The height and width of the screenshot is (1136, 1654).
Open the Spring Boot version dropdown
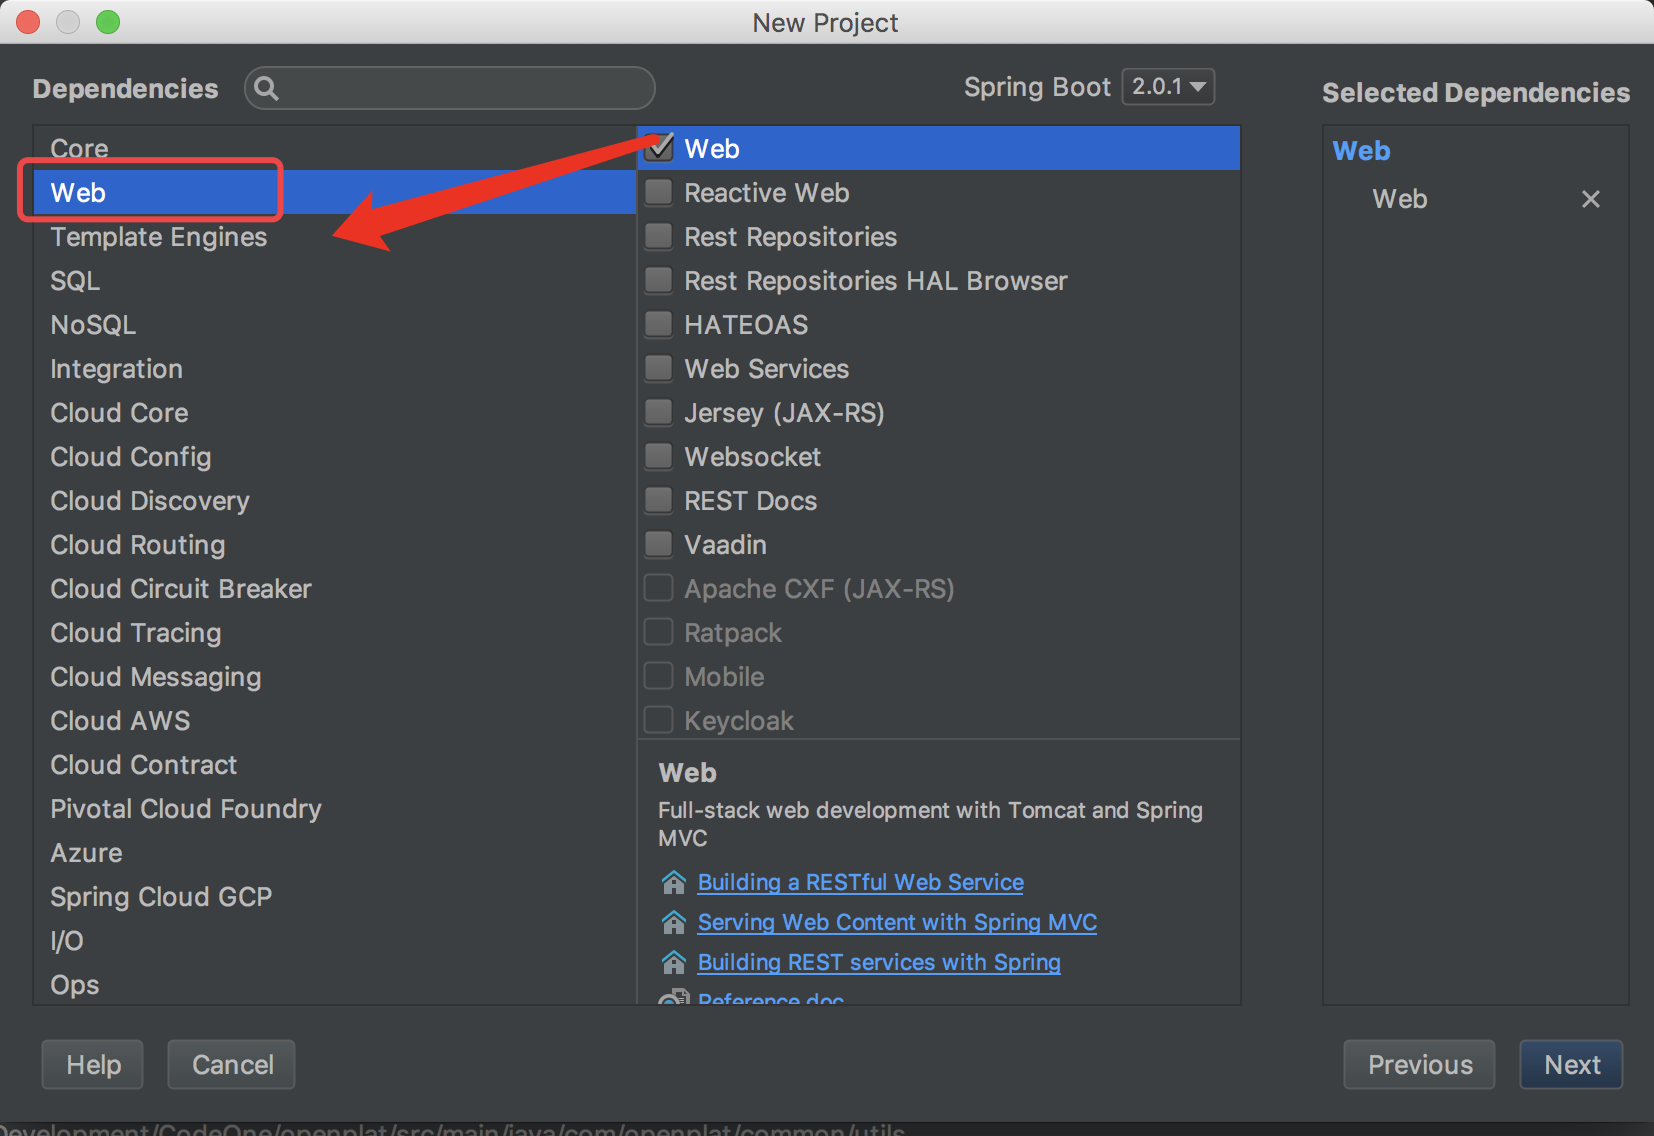(1168, 87)
